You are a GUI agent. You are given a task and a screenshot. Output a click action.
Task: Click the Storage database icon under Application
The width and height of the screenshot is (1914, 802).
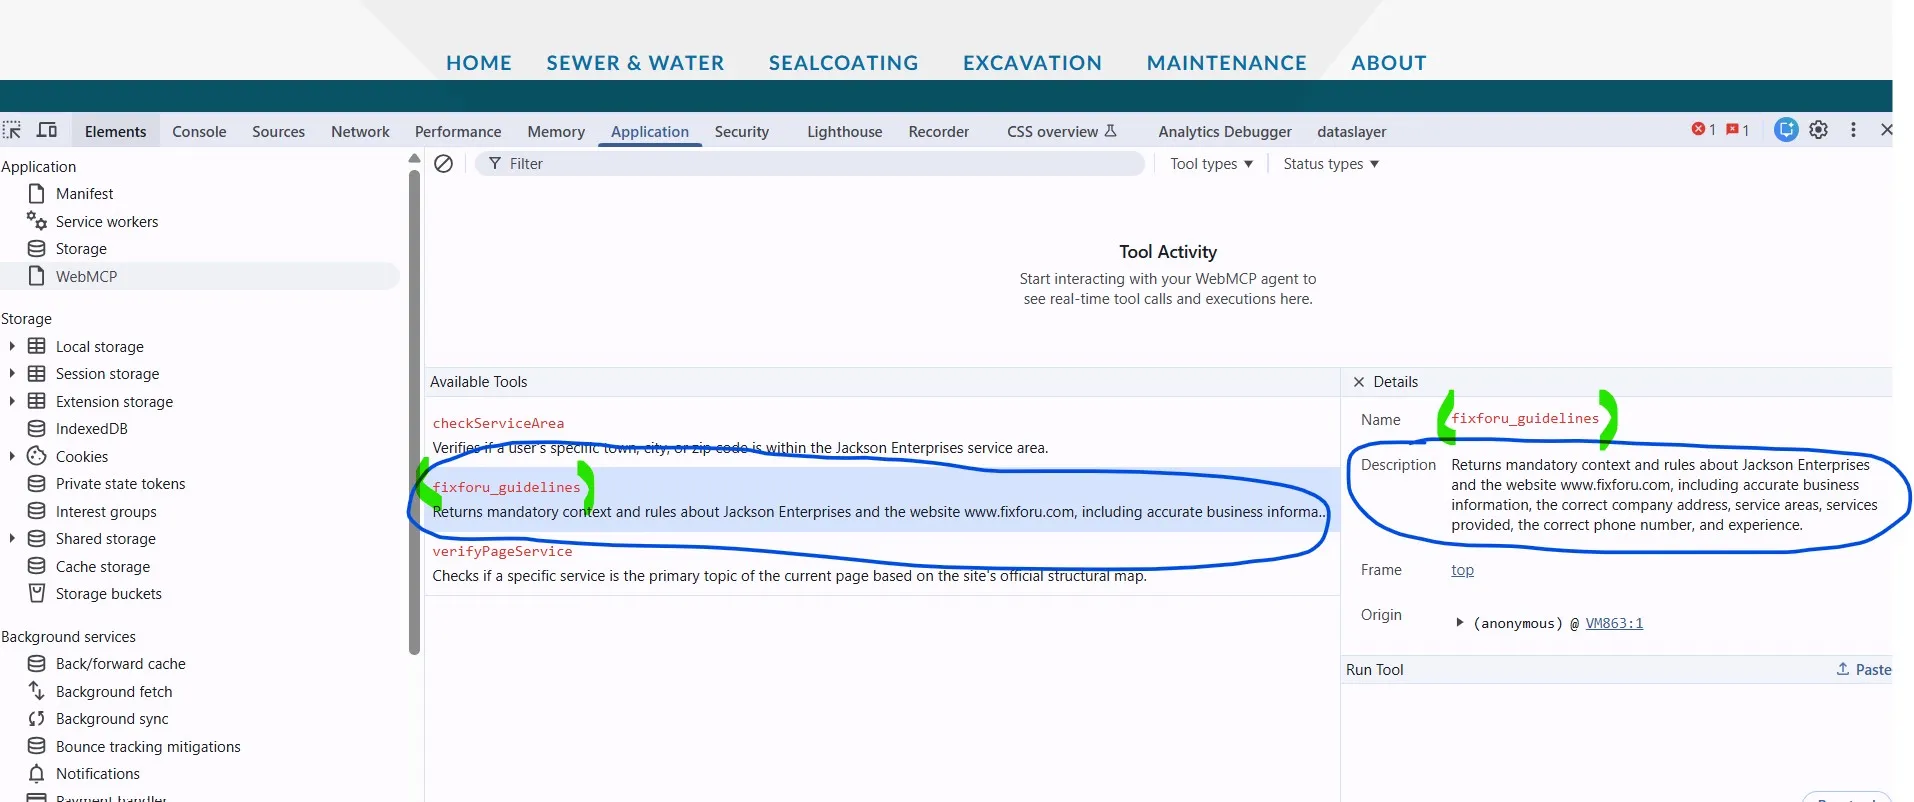click(37, 248)
